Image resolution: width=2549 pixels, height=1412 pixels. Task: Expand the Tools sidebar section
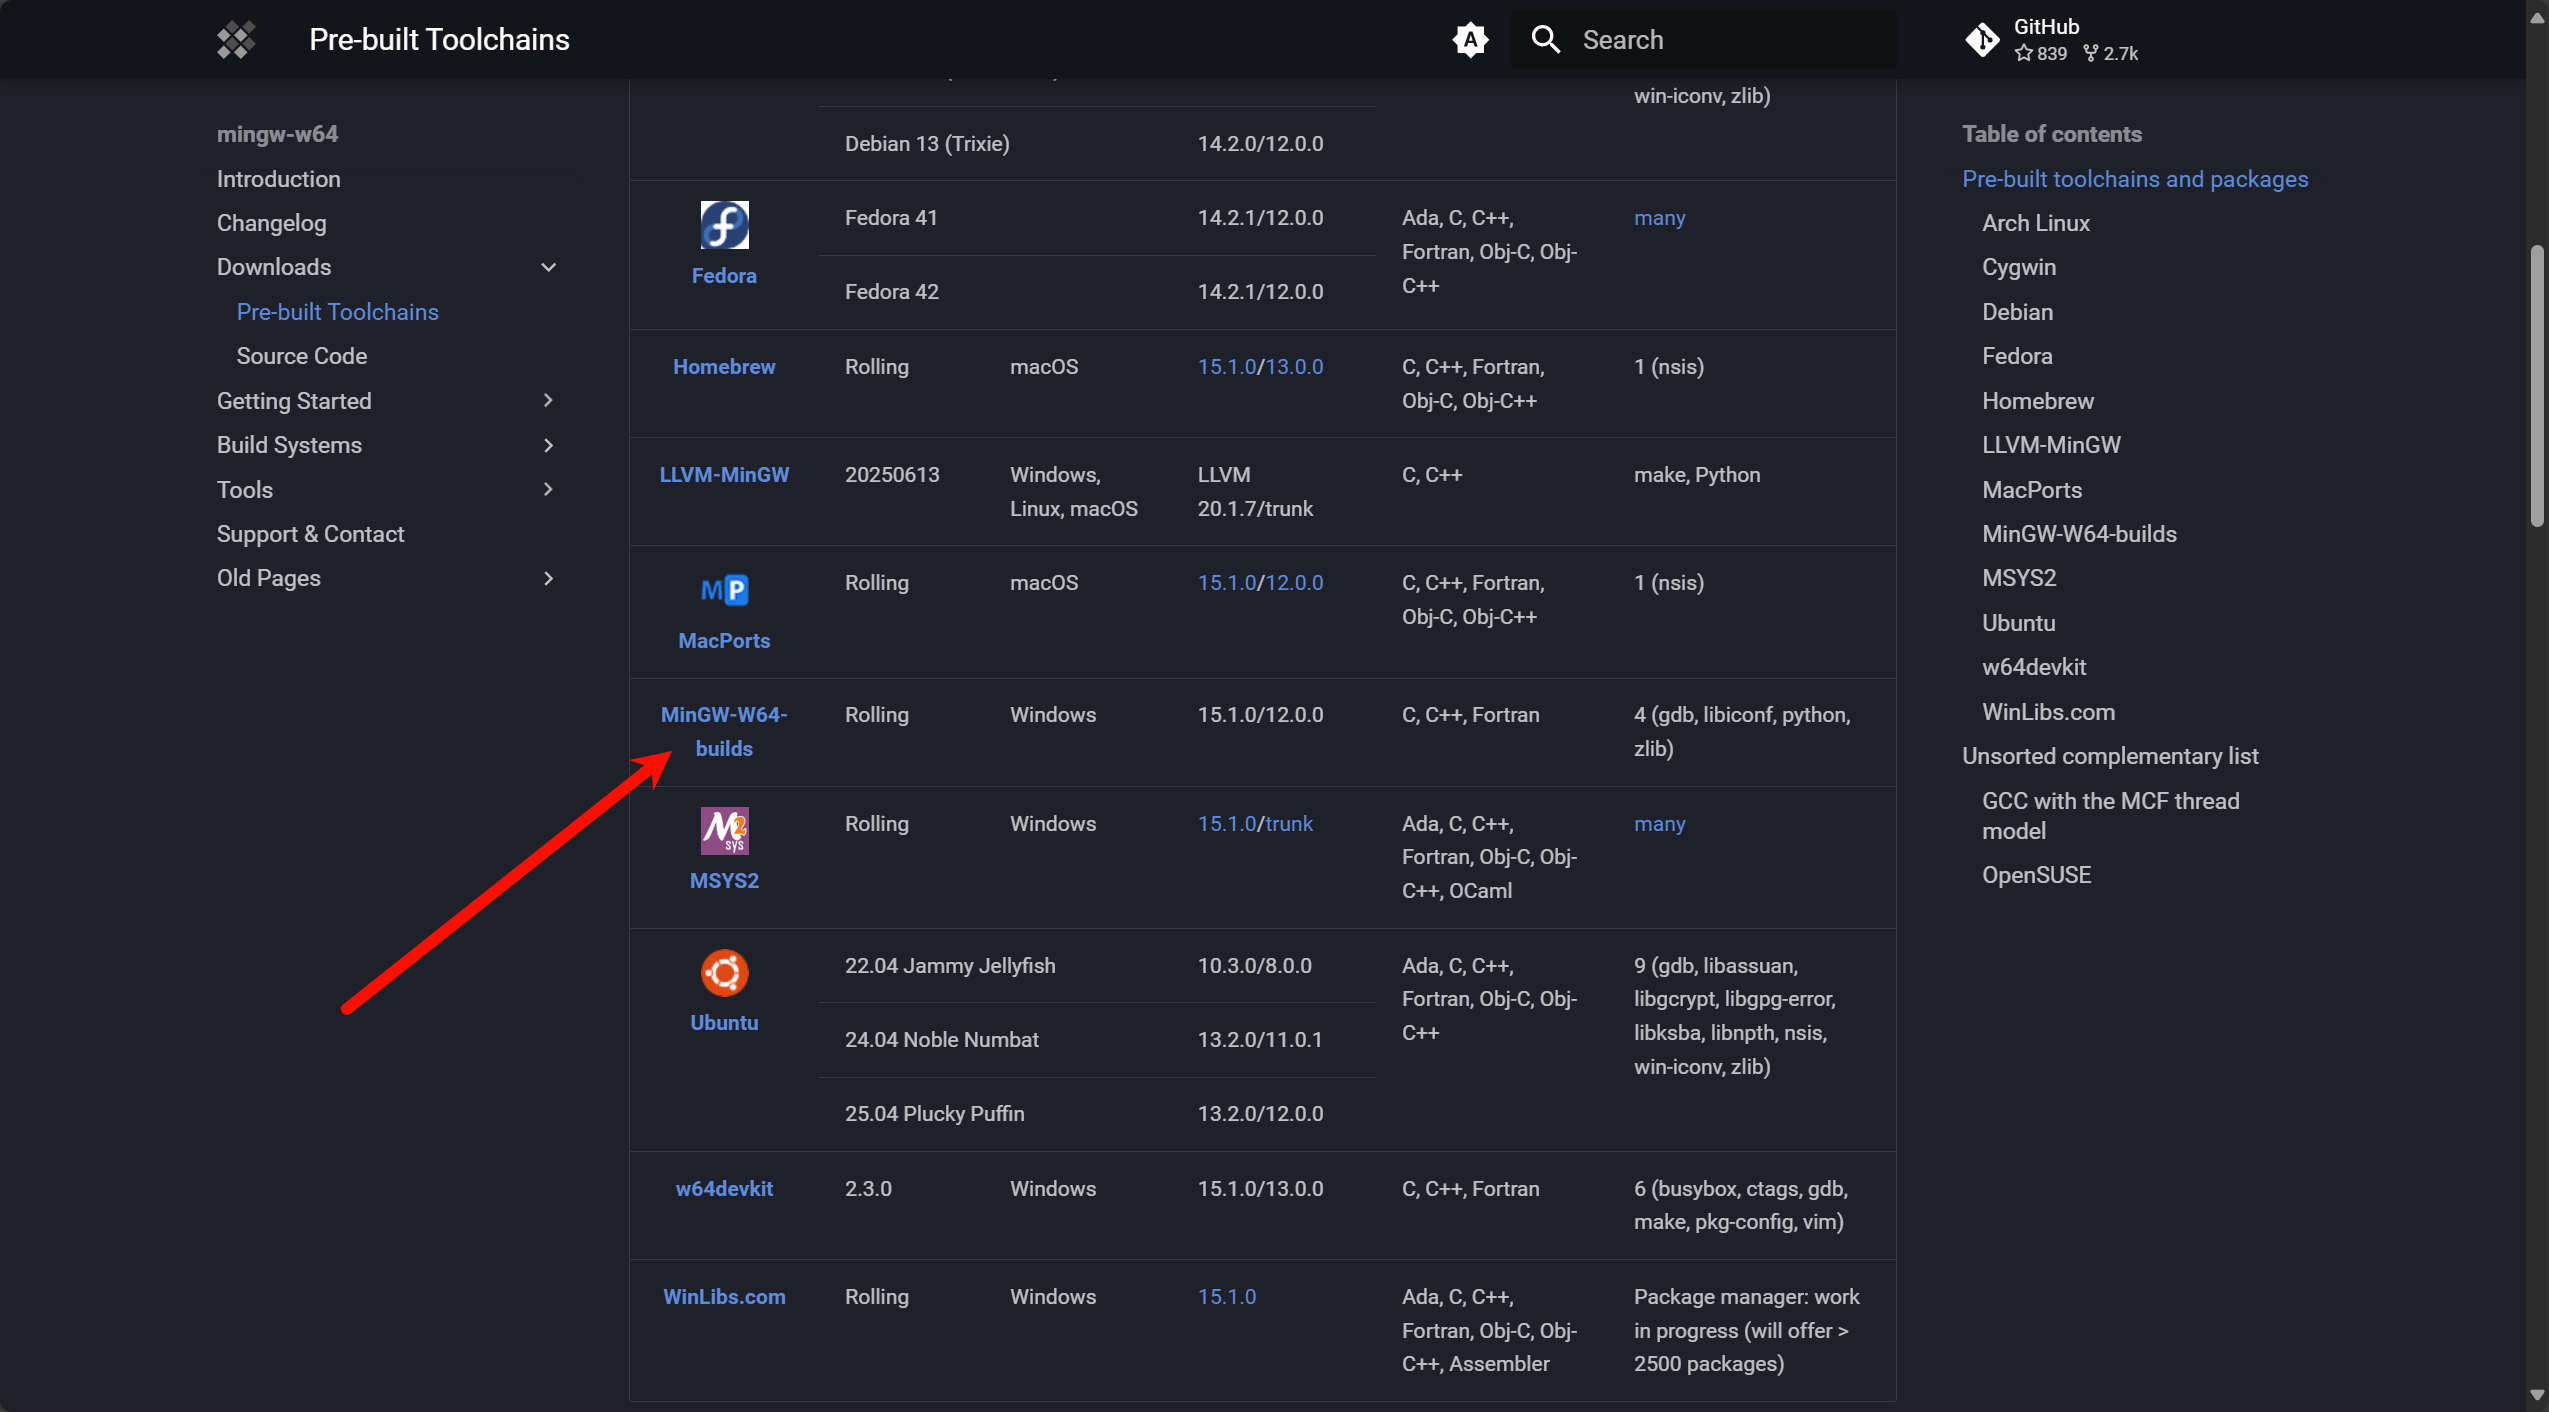548,490
